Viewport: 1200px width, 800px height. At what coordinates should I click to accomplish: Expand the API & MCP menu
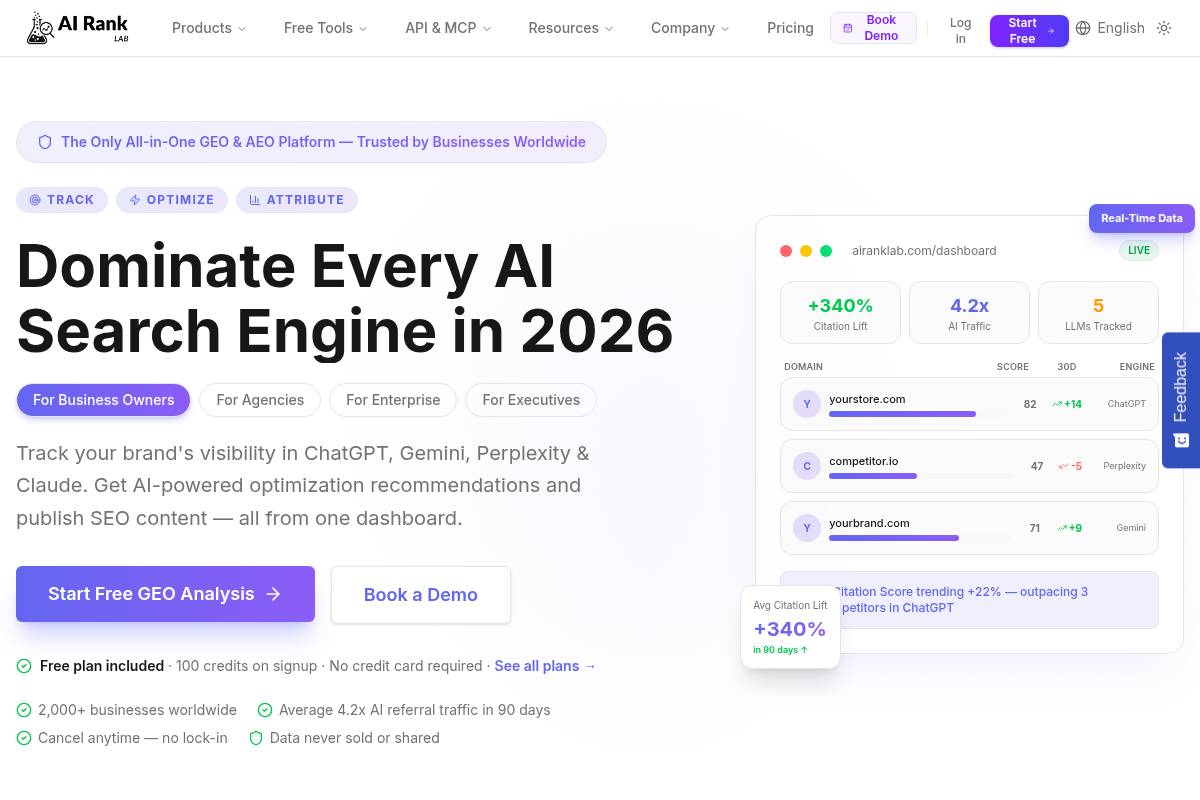click(x=448, y=28)
